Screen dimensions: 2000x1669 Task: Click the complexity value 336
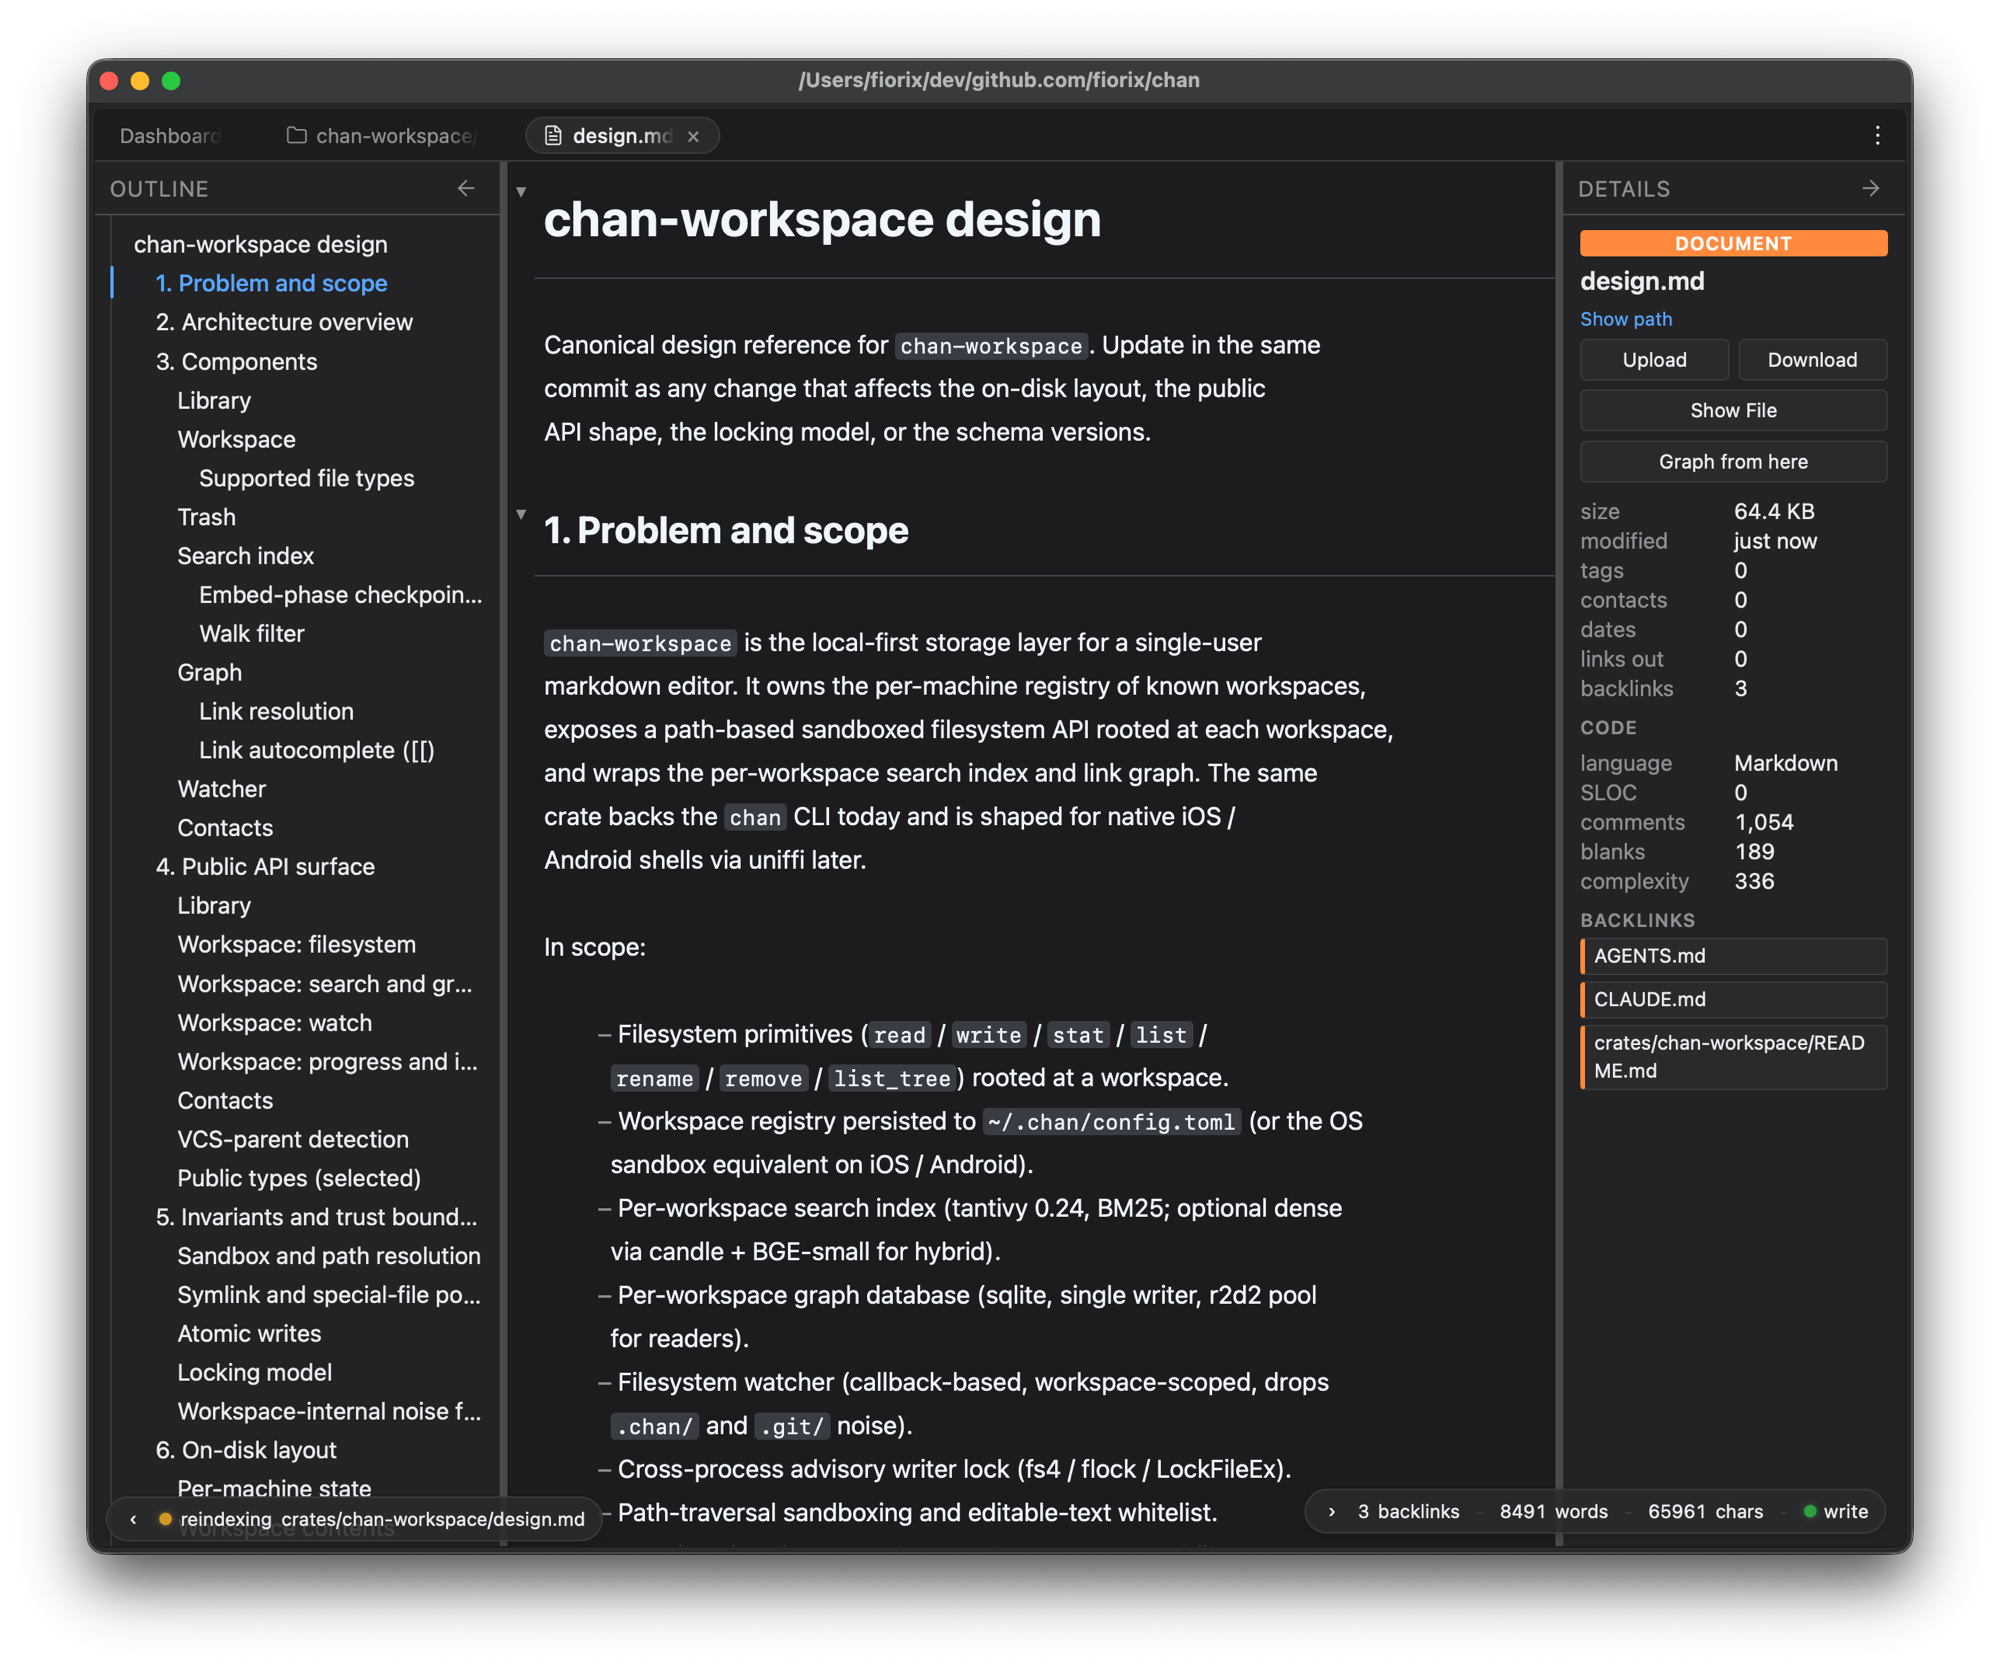pos(1754,882)
